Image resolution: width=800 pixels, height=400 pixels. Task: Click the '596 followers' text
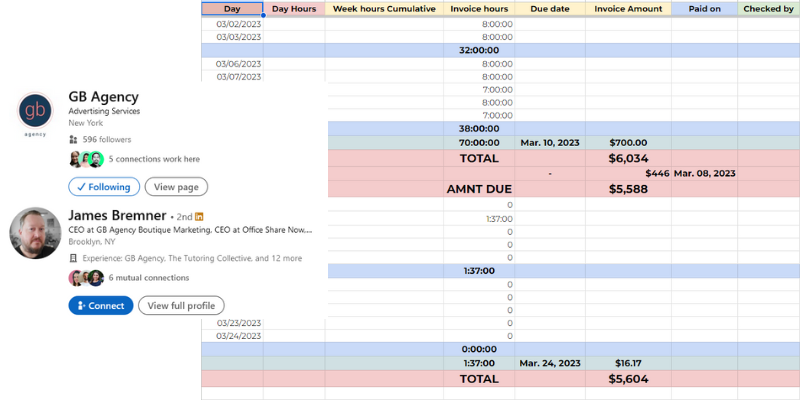107,139
